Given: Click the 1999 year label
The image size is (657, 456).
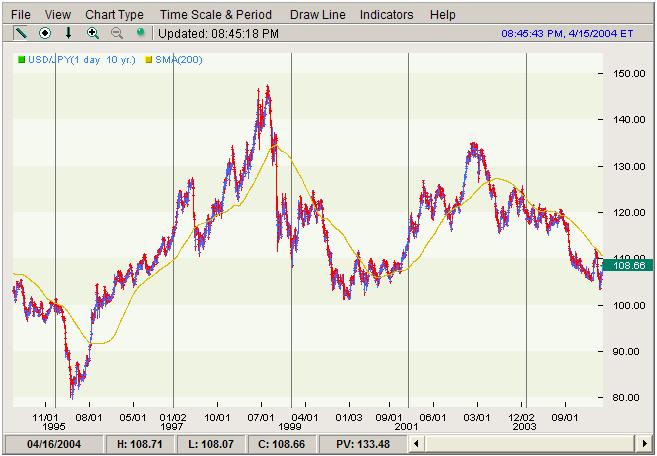Looking at the screenshot, I should click(290, 427).
